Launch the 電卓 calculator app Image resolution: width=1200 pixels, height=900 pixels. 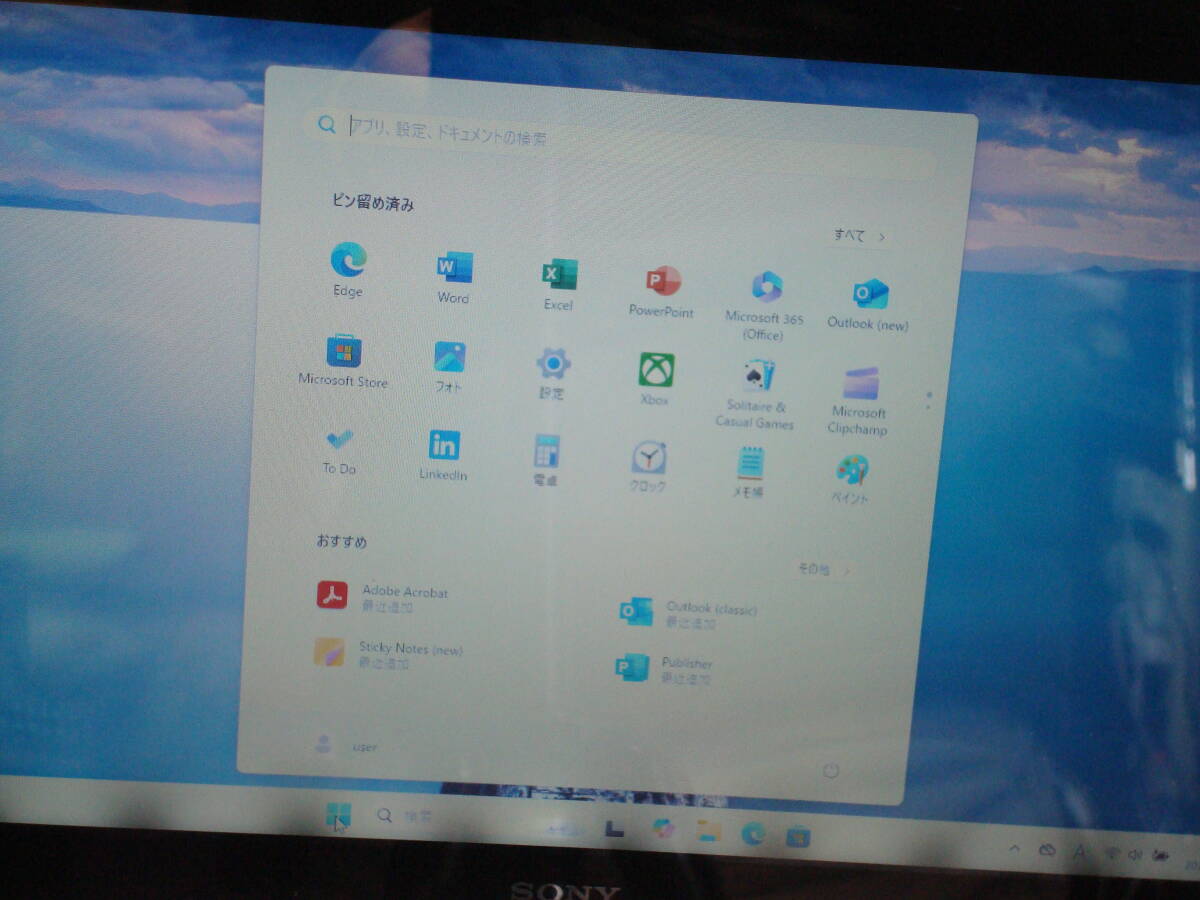546,461
